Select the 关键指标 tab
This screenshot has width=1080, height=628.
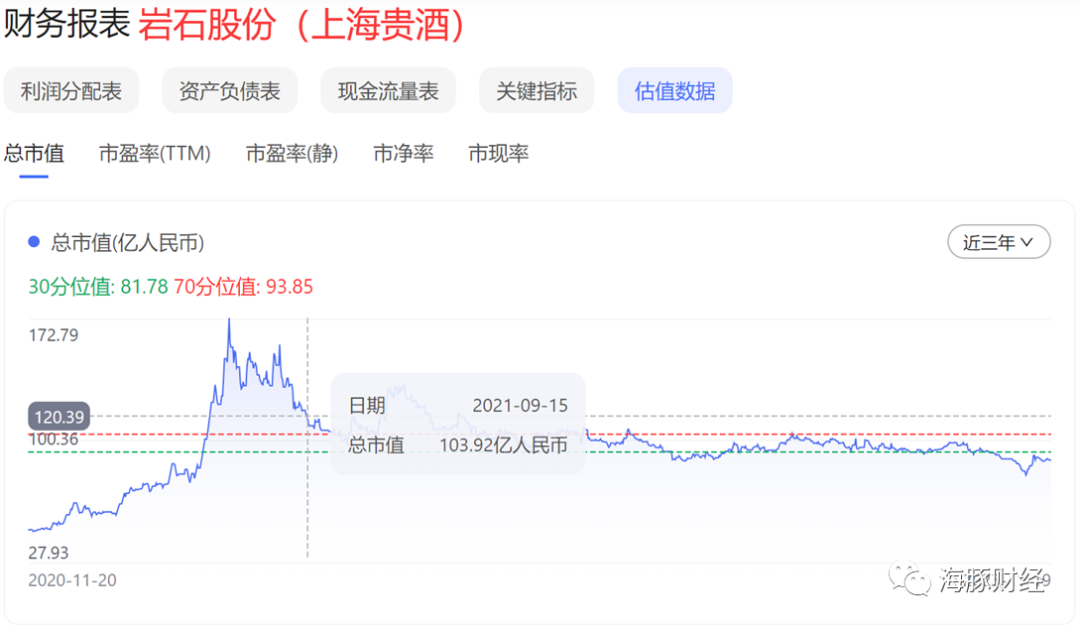pos(537,91)
